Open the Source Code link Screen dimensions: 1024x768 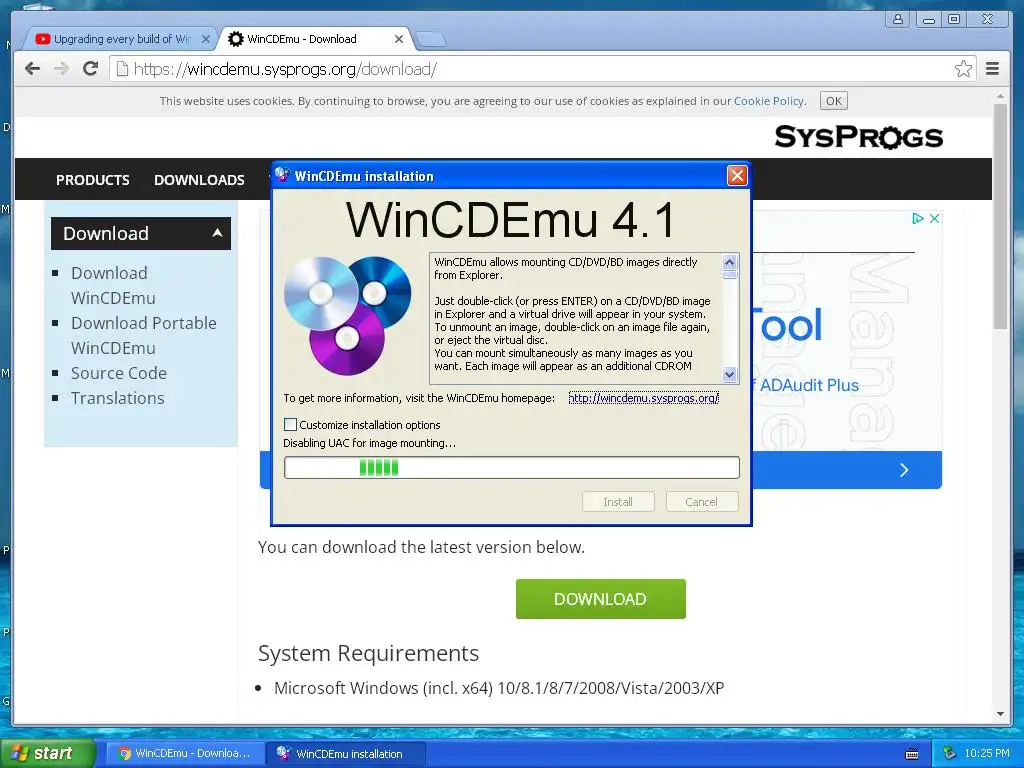[119, 373]
